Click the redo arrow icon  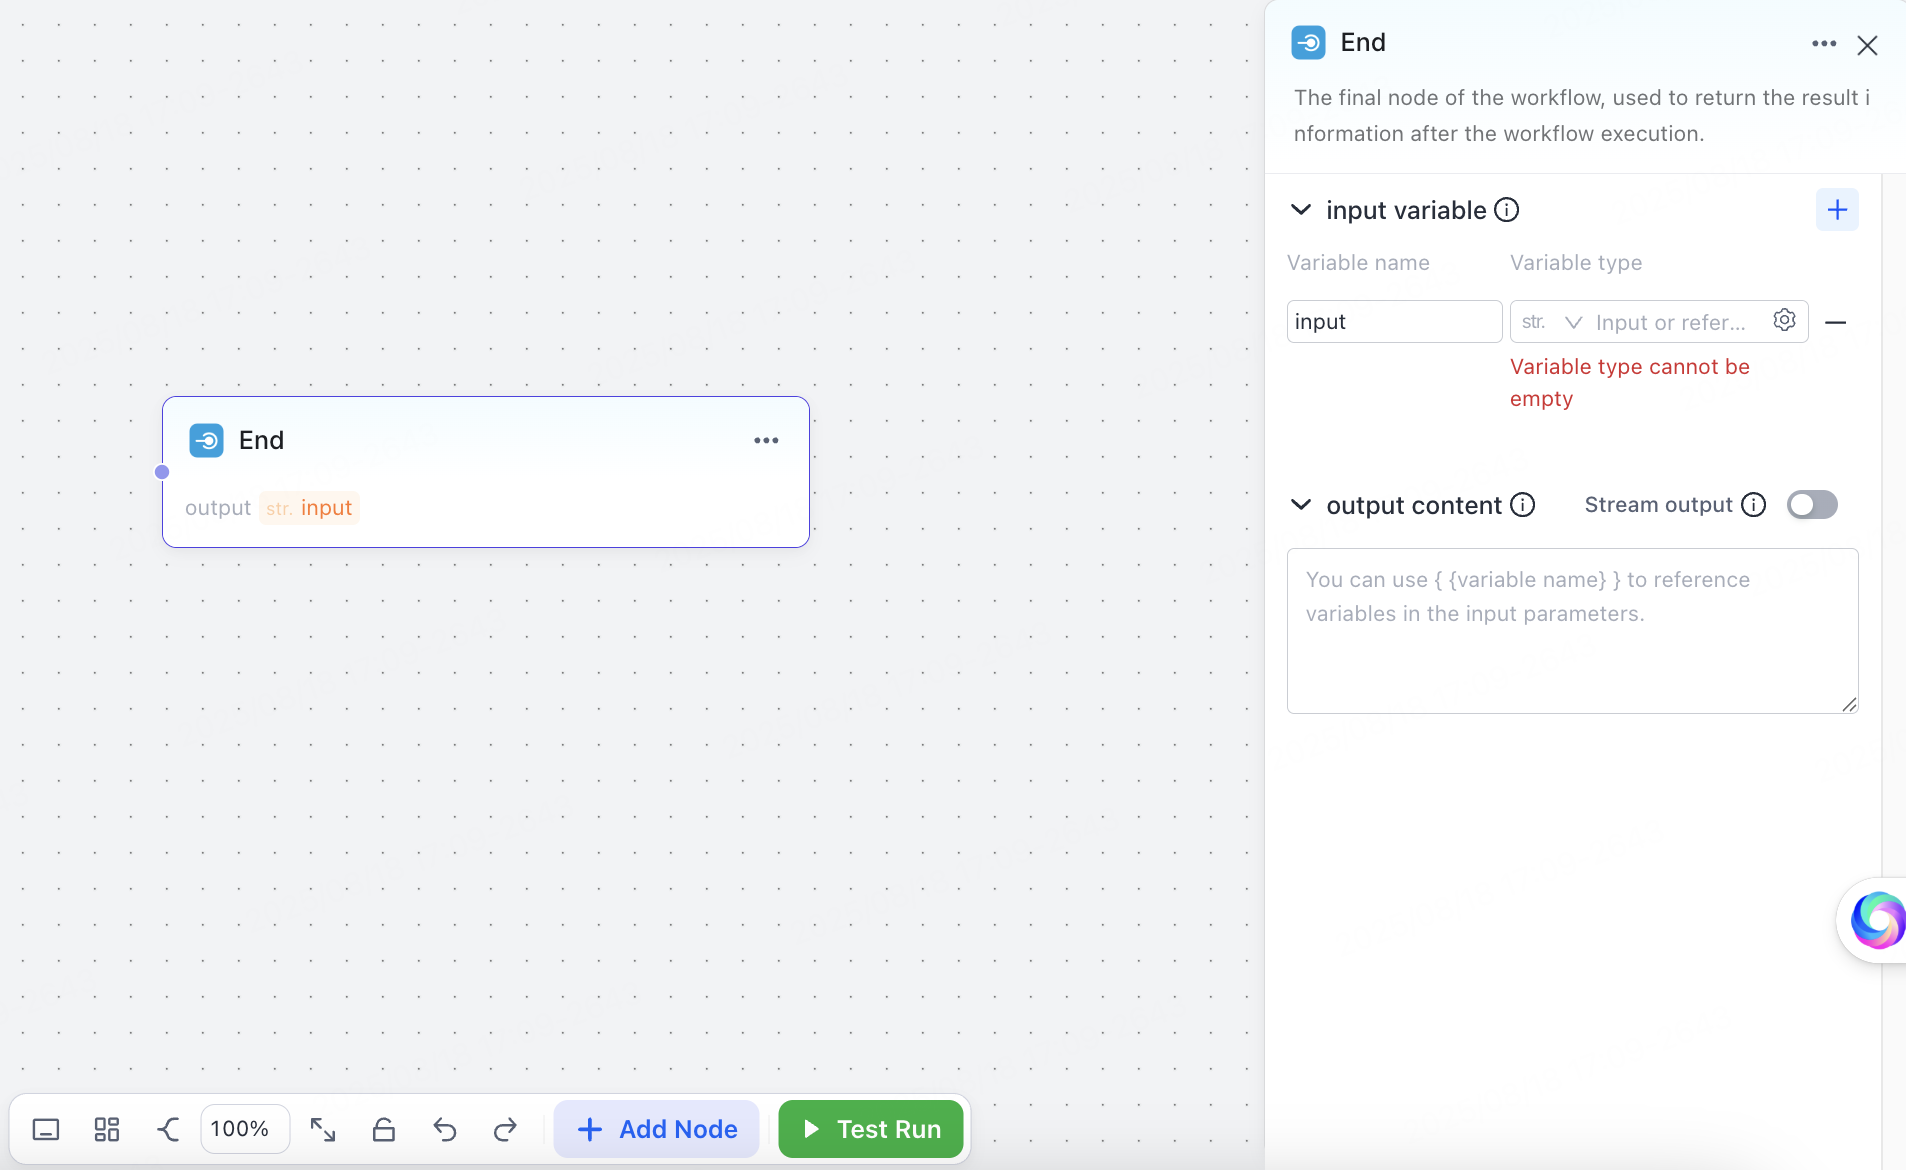[x=505, y=1129]
